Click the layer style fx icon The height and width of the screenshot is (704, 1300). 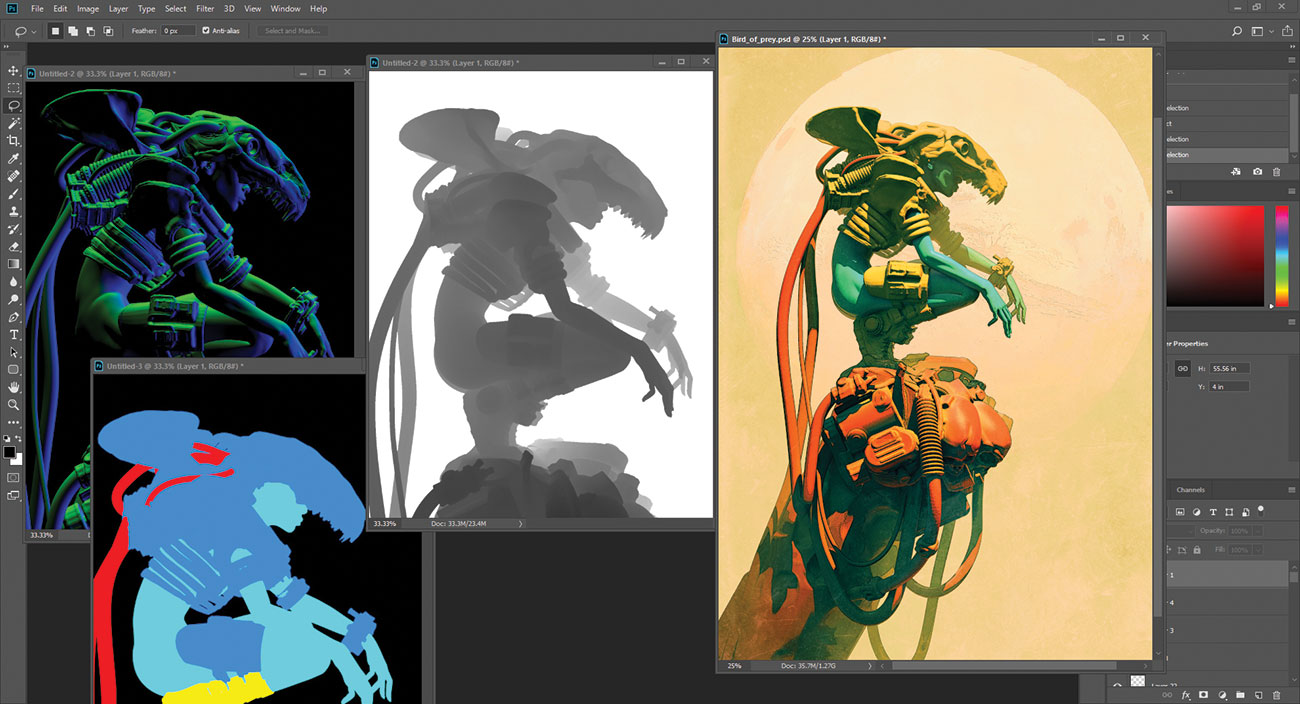coord(1186,694)
